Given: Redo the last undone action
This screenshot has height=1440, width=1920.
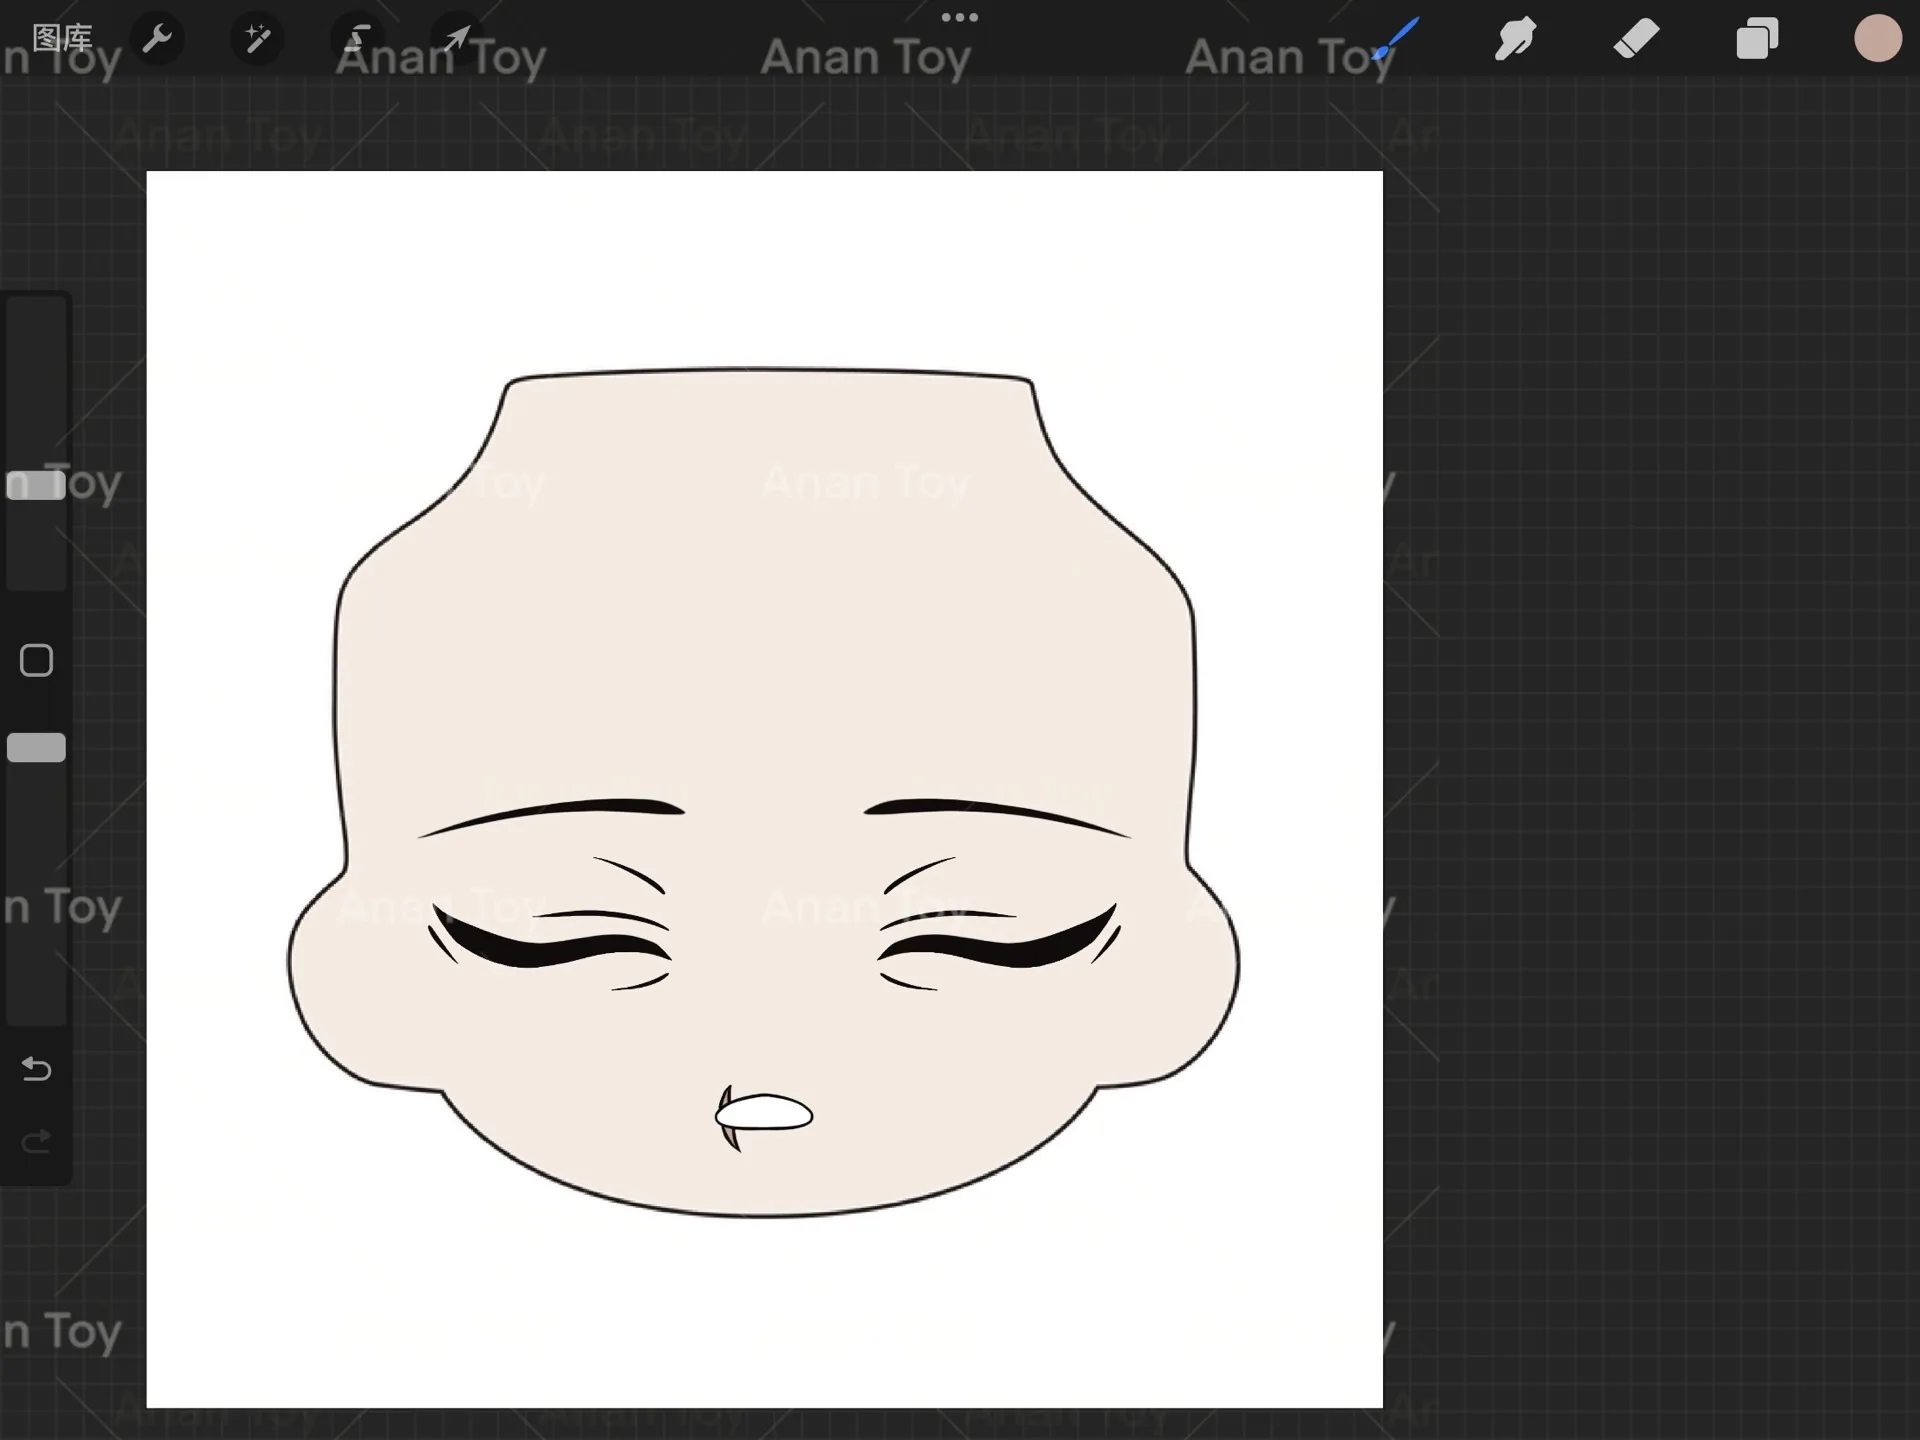Looking at the screenshot, I should [x=36, y=1141].
